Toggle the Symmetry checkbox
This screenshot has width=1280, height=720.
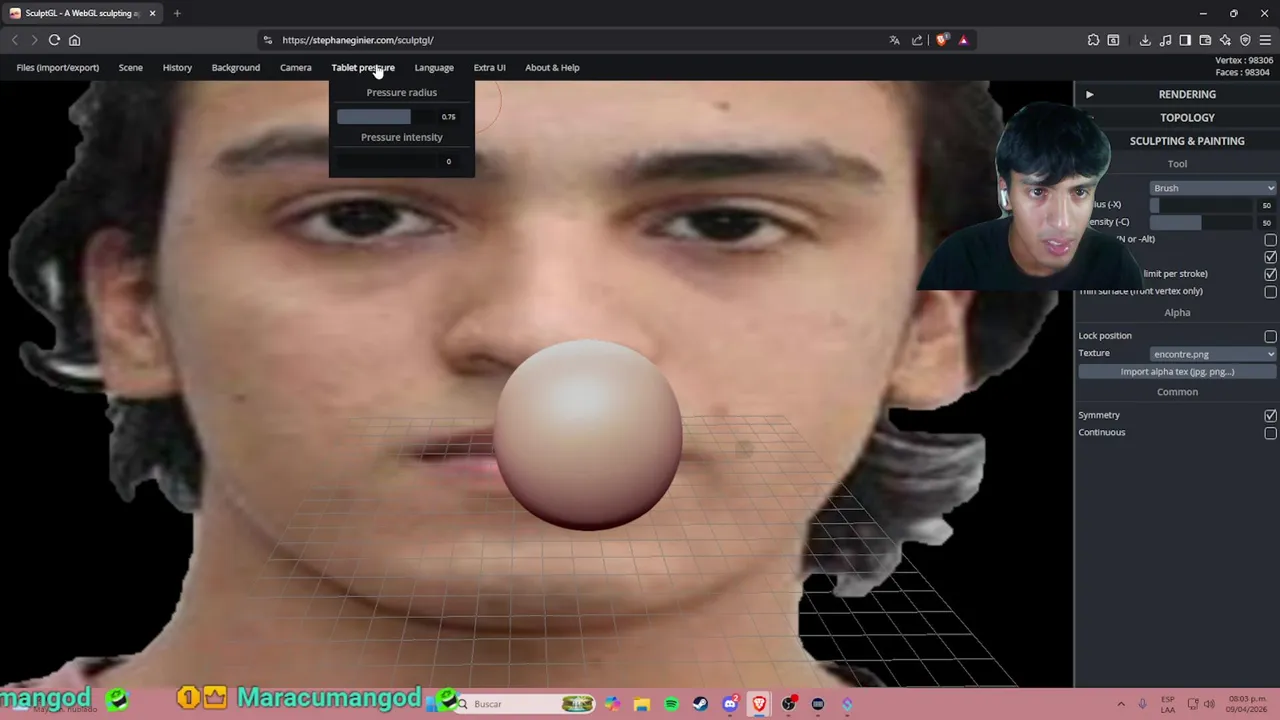coord(1270,416)
